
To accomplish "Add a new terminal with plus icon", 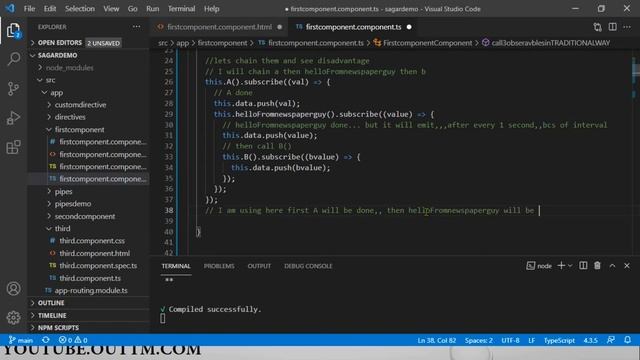I will (x=561, y=266).
